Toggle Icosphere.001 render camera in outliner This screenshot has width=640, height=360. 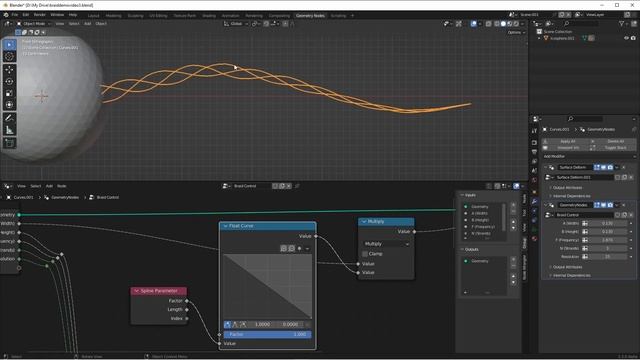(x=633, y=38)
